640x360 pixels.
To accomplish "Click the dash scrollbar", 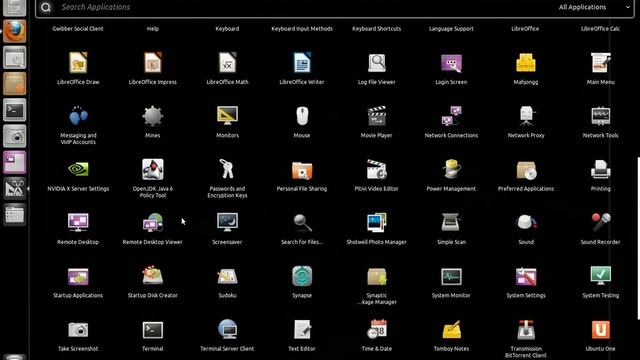I will coord(638,238).
